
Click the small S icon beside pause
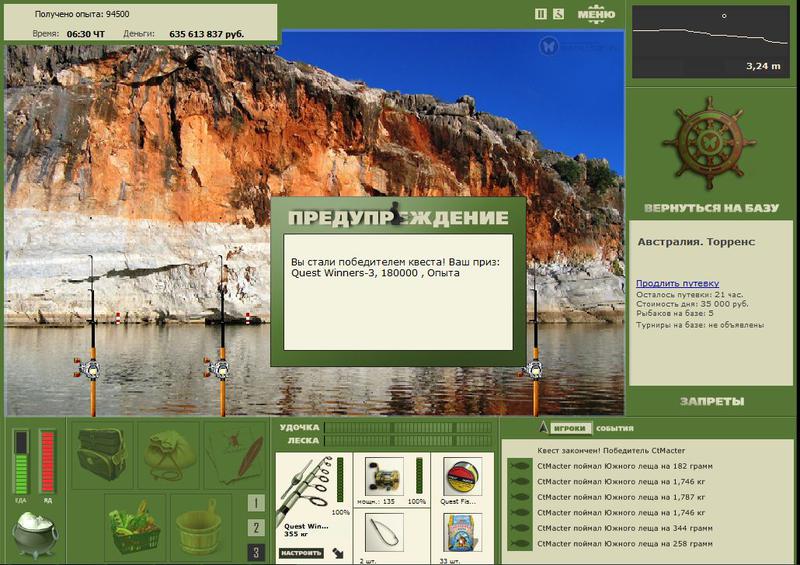pos(558,14)
